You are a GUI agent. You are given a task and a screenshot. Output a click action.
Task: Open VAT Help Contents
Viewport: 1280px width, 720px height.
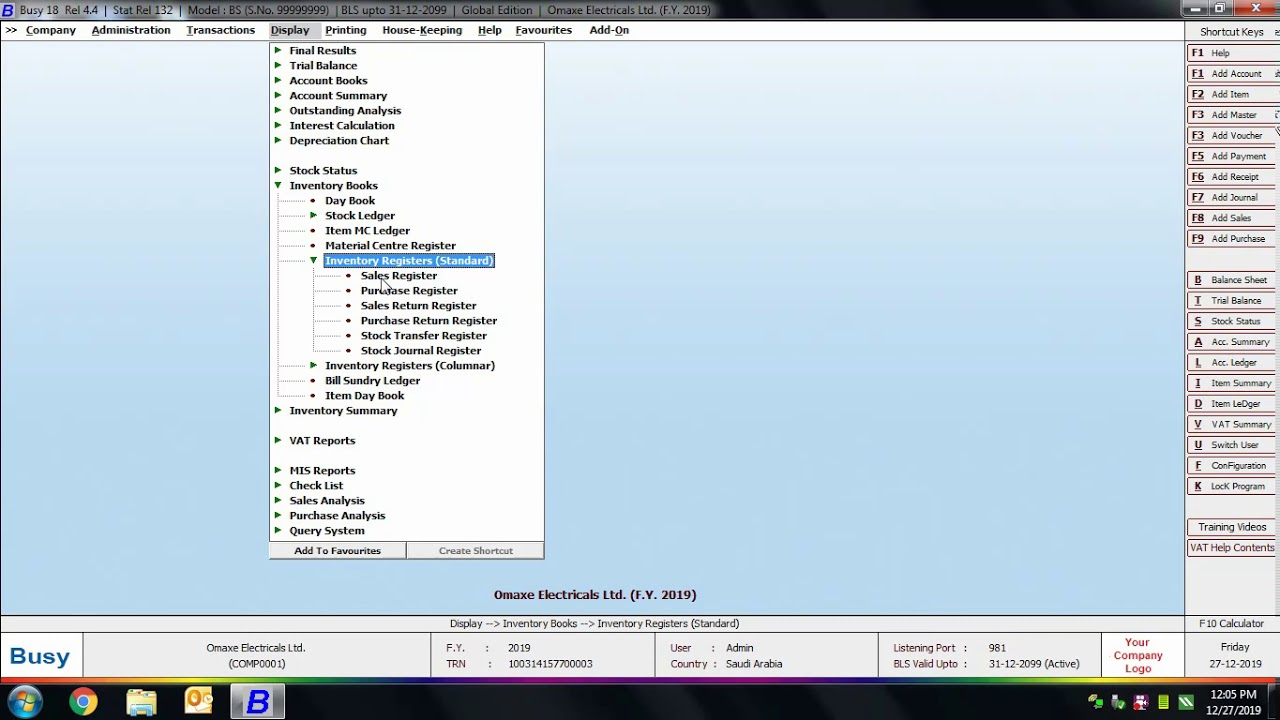[x=1232, y=548]
